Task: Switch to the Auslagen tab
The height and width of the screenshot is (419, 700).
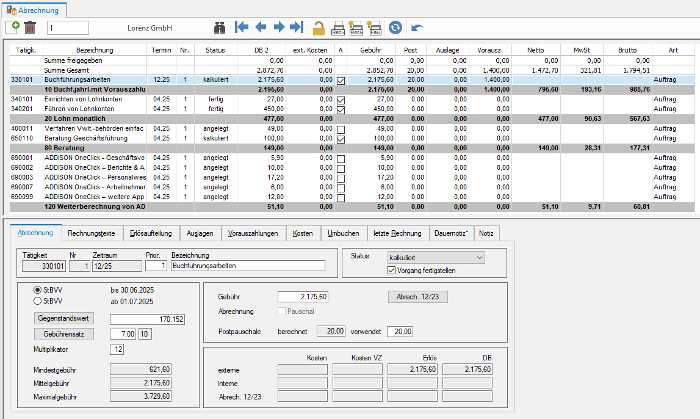Action: tap(200, 233)
